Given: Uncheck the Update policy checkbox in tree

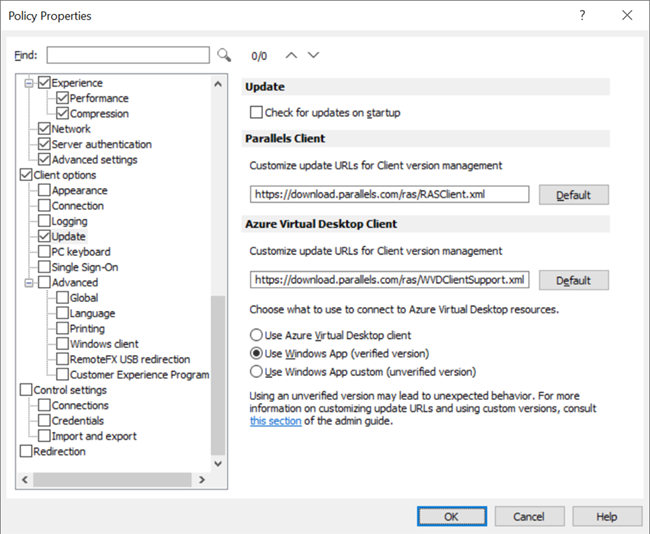Looking at the screenshot, I should click(43, 237).
